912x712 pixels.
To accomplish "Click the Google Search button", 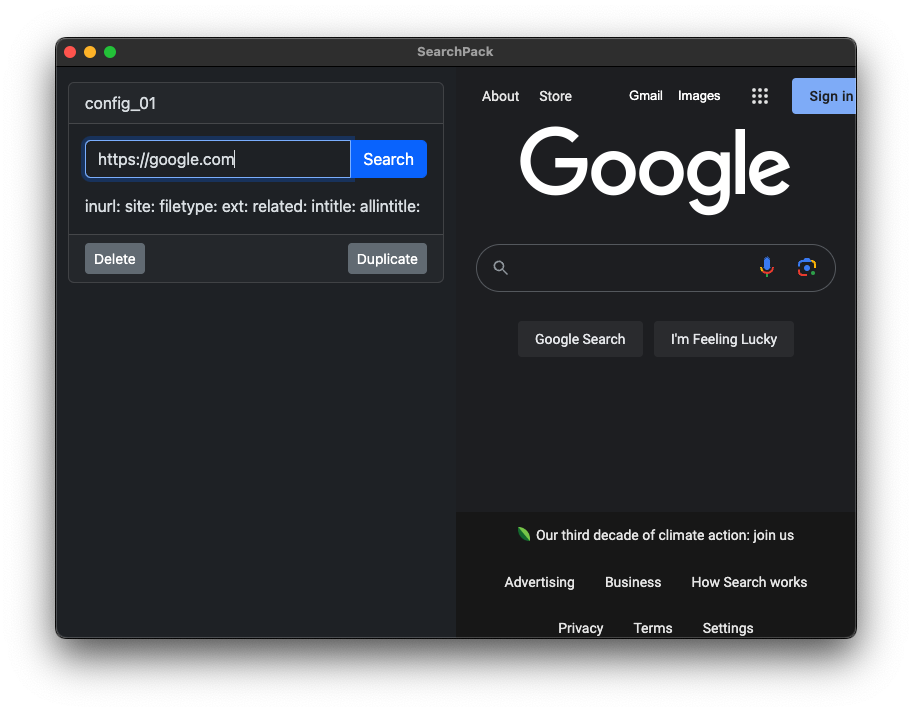I will click(x=580, y=339).
